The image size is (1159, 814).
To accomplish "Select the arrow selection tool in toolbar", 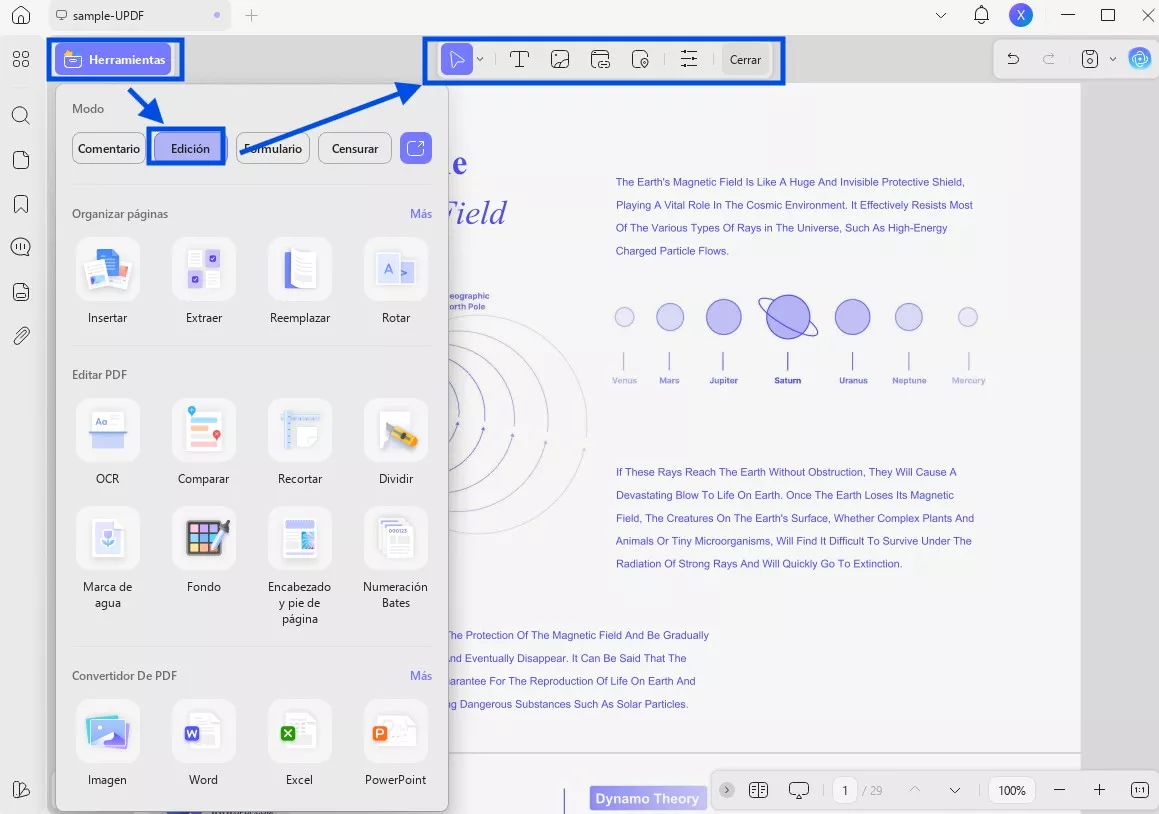I will (457, 60).
